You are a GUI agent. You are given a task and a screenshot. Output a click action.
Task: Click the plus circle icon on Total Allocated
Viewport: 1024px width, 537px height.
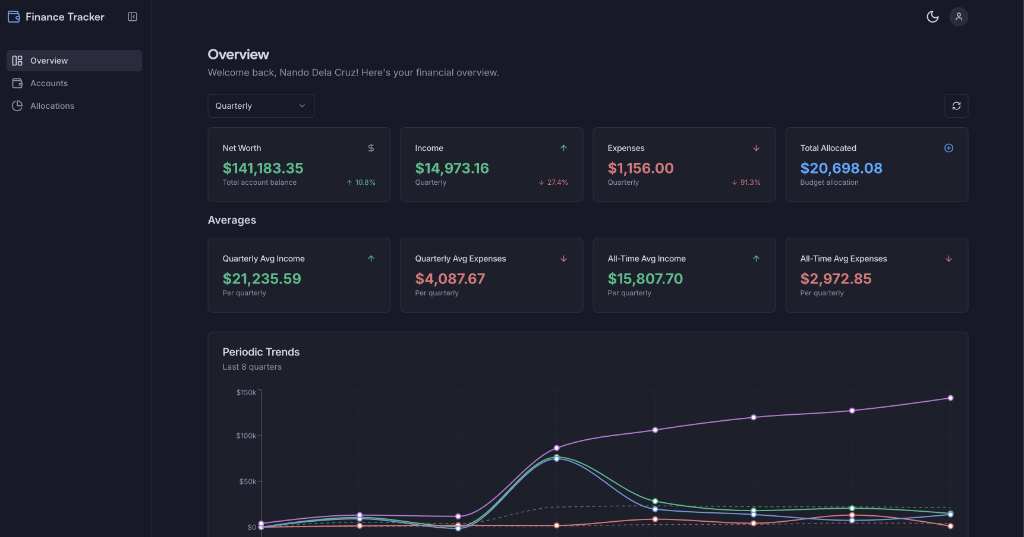(949, 148)
